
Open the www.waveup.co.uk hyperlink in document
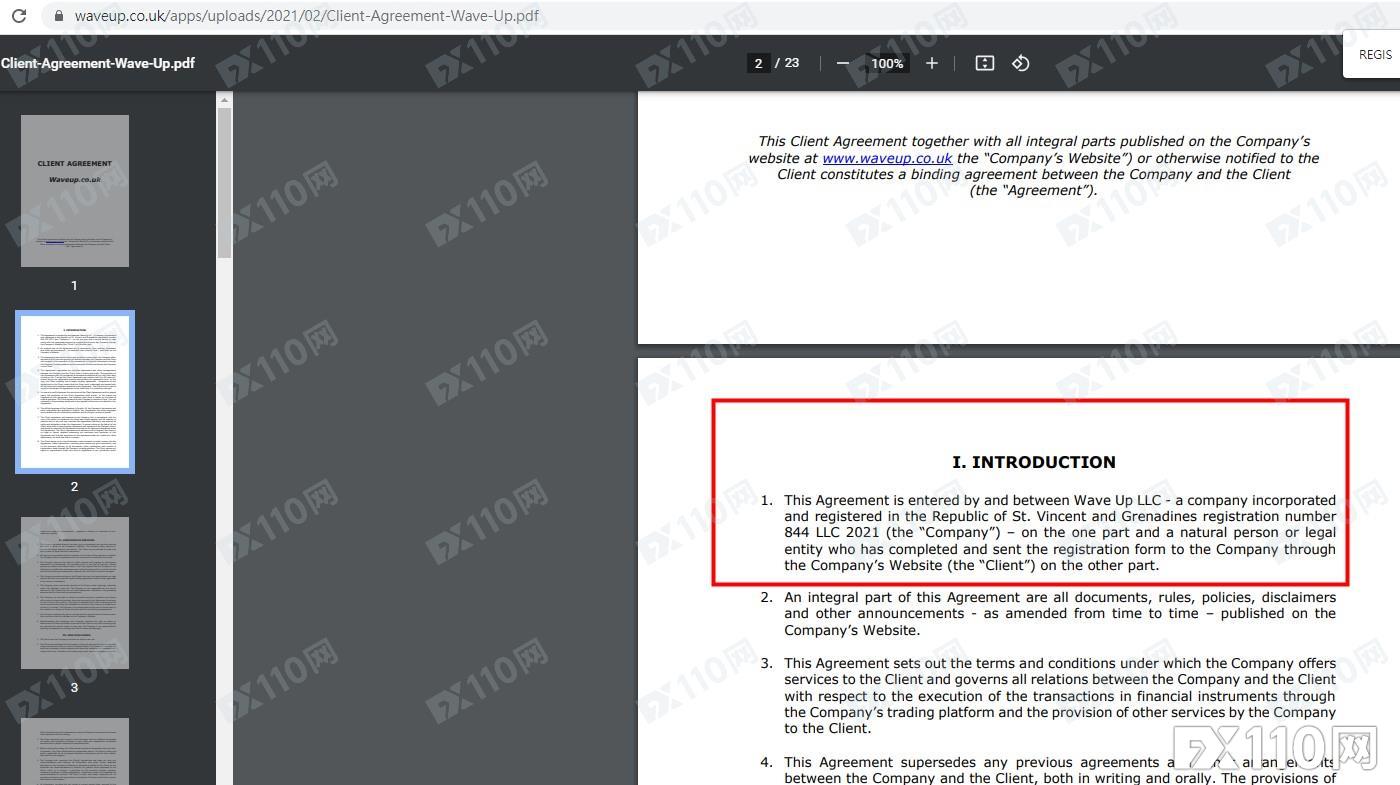(887, 158)
